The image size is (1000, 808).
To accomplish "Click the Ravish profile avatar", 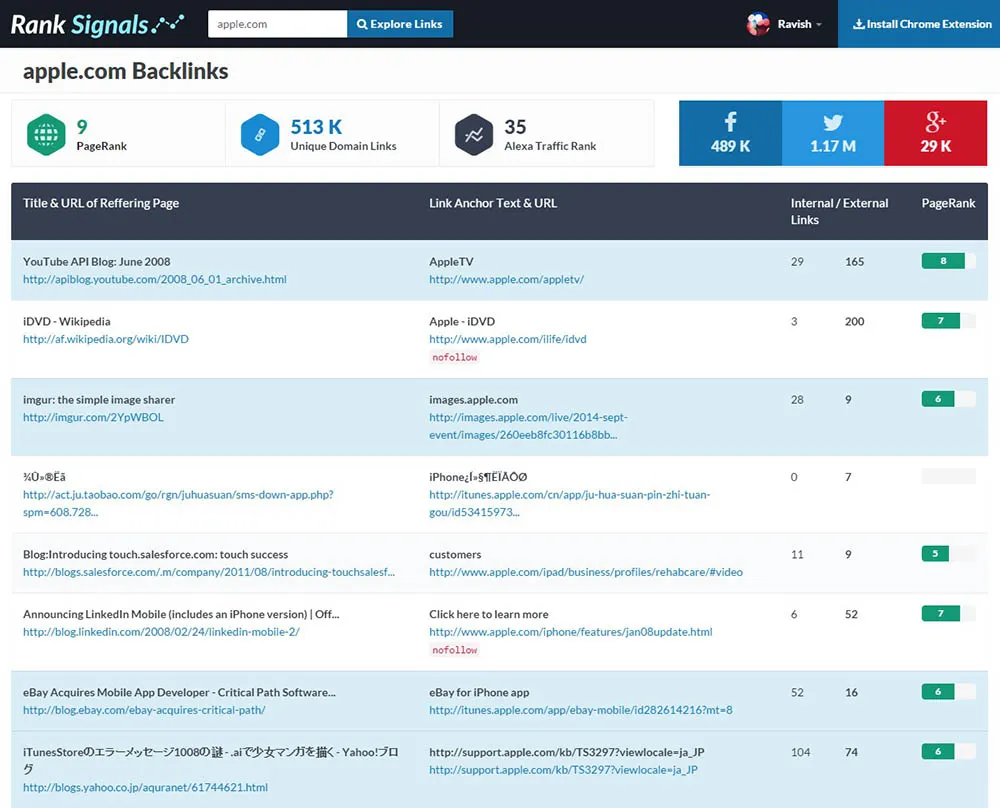I will (x=756, y=24).
